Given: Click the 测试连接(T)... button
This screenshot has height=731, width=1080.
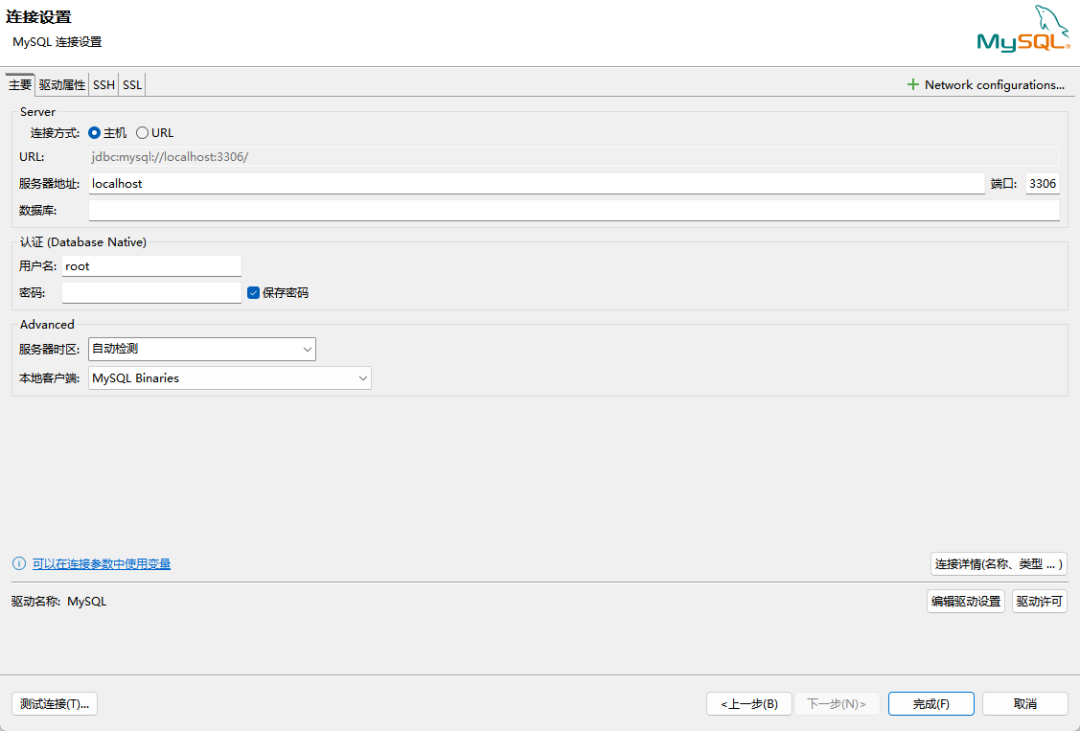Looking at the screenshot, I should coord(54,704).
